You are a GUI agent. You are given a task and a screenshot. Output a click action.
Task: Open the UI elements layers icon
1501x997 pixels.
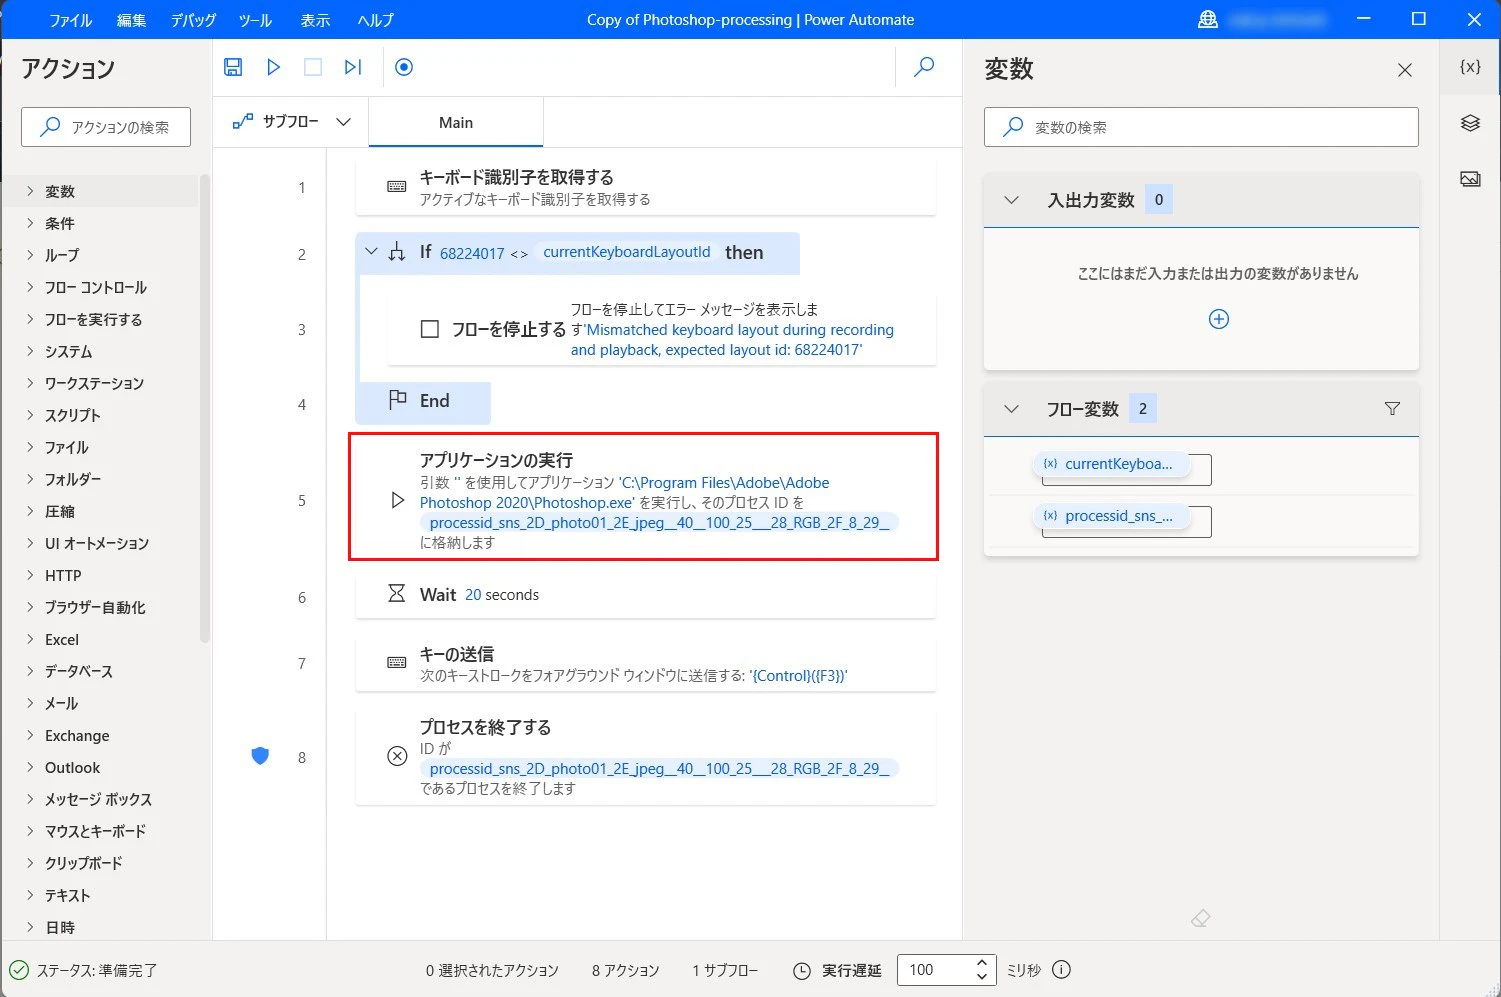point(1470,123)
